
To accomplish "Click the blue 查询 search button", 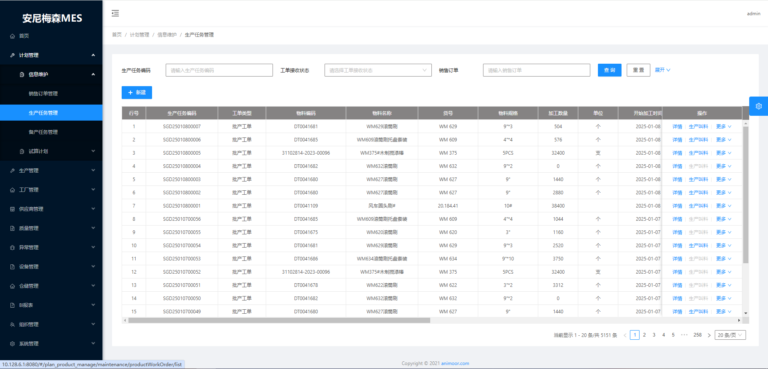I will pos(610,70).
